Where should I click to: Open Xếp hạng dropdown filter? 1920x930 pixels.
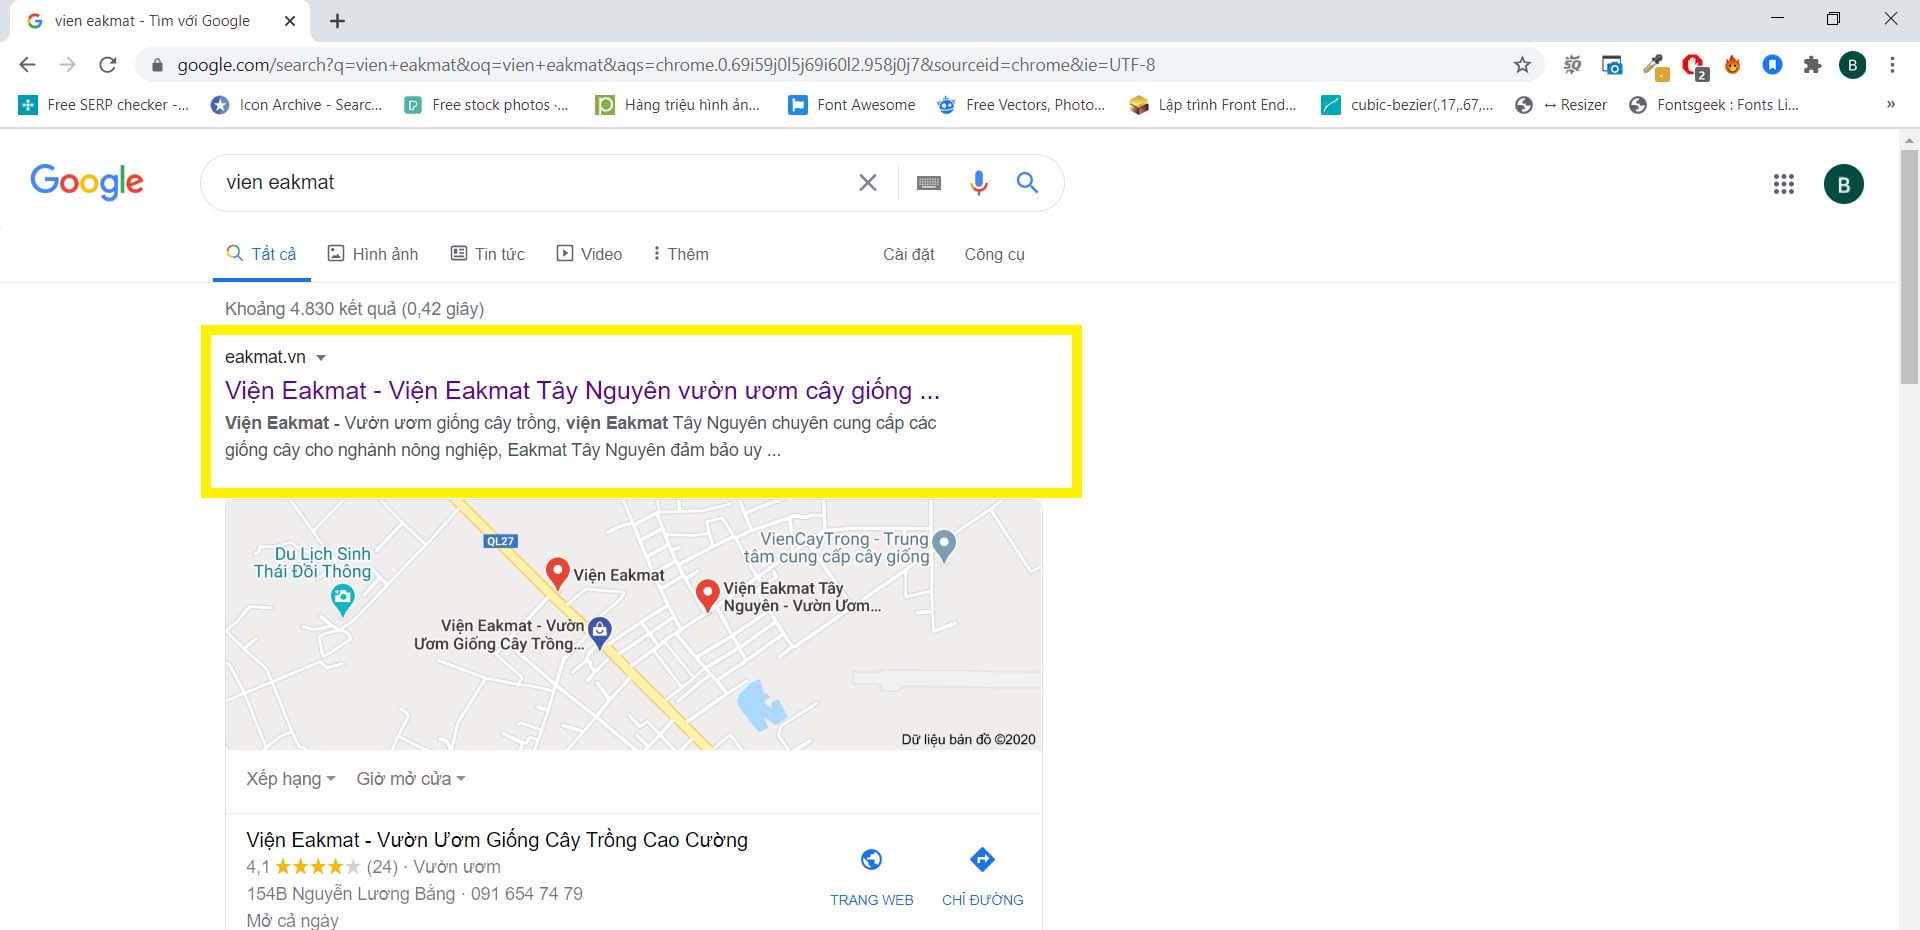tap(290, 778)
